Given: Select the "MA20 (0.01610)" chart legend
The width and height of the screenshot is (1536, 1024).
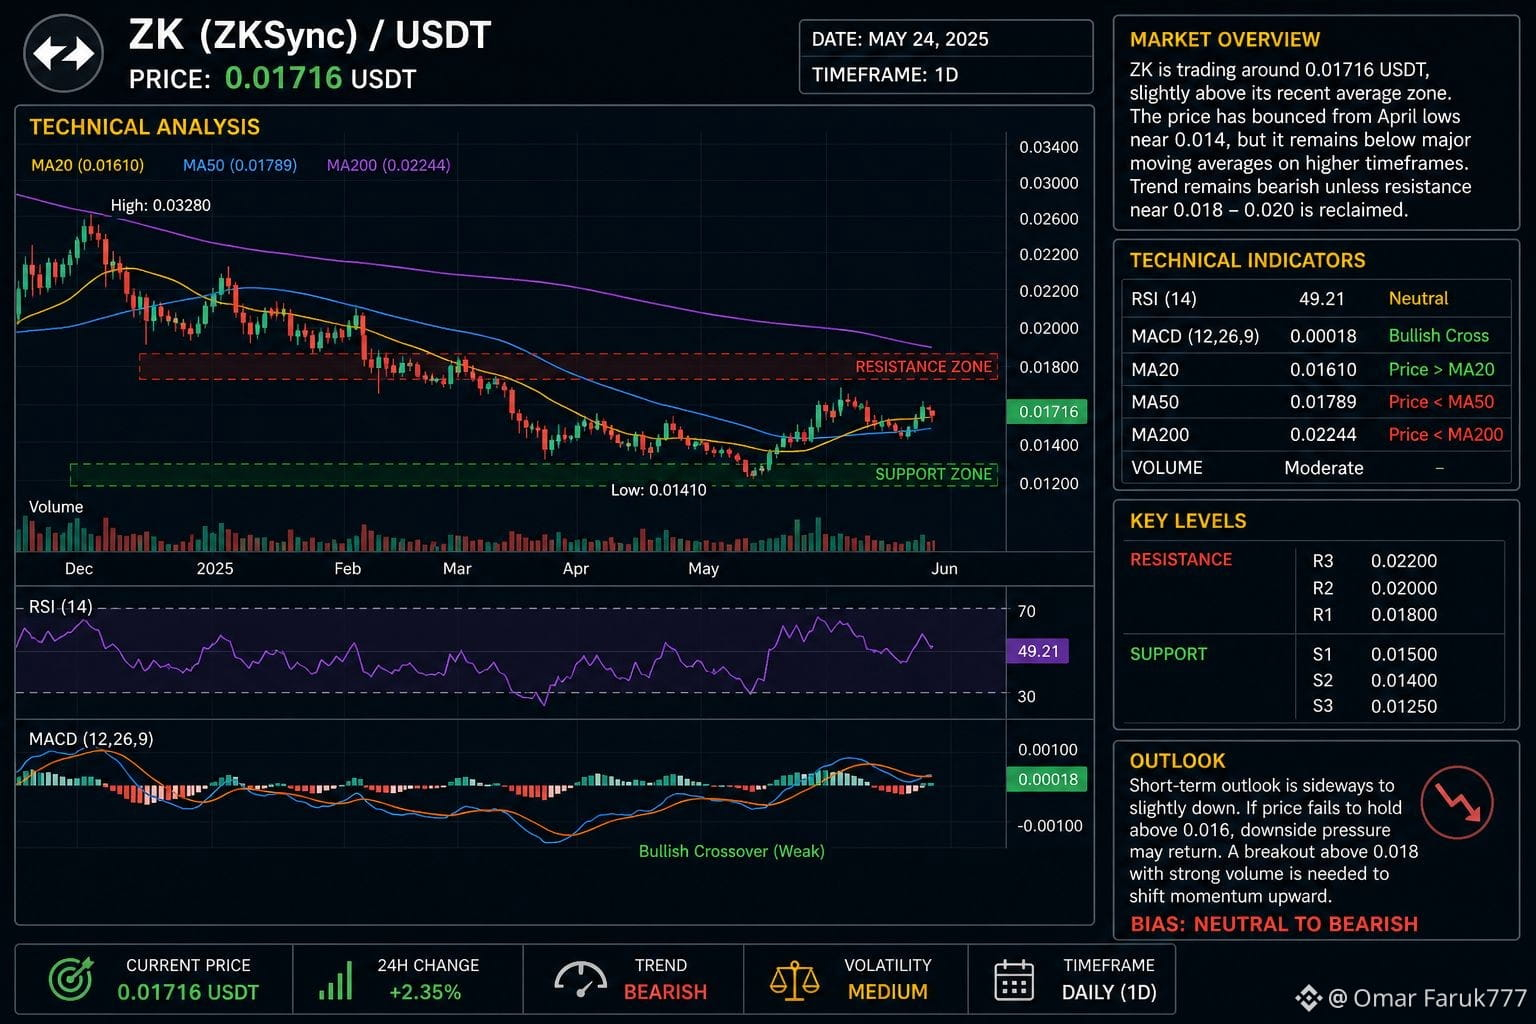Looking at the screenshot, I should pos(88,165).
